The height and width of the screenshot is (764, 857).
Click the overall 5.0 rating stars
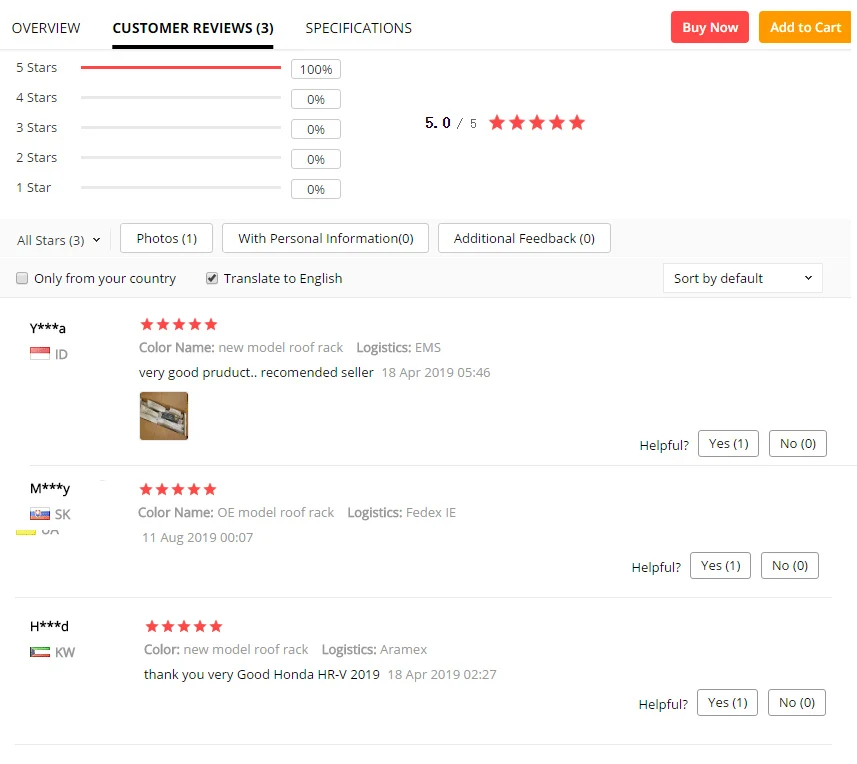[537, 122]
